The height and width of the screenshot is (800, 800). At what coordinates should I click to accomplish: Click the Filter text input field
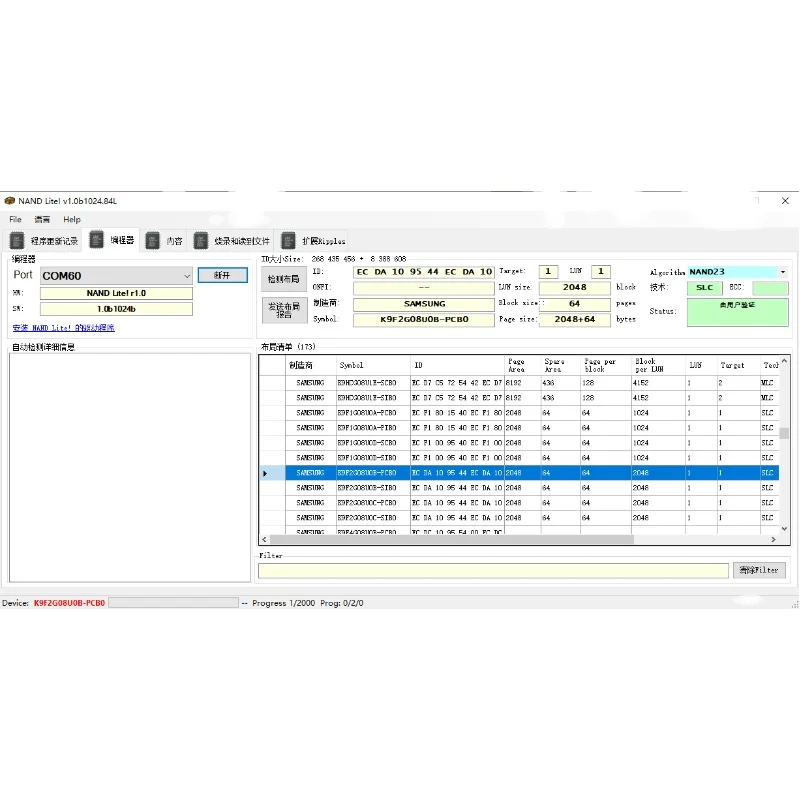click(493, 570)
